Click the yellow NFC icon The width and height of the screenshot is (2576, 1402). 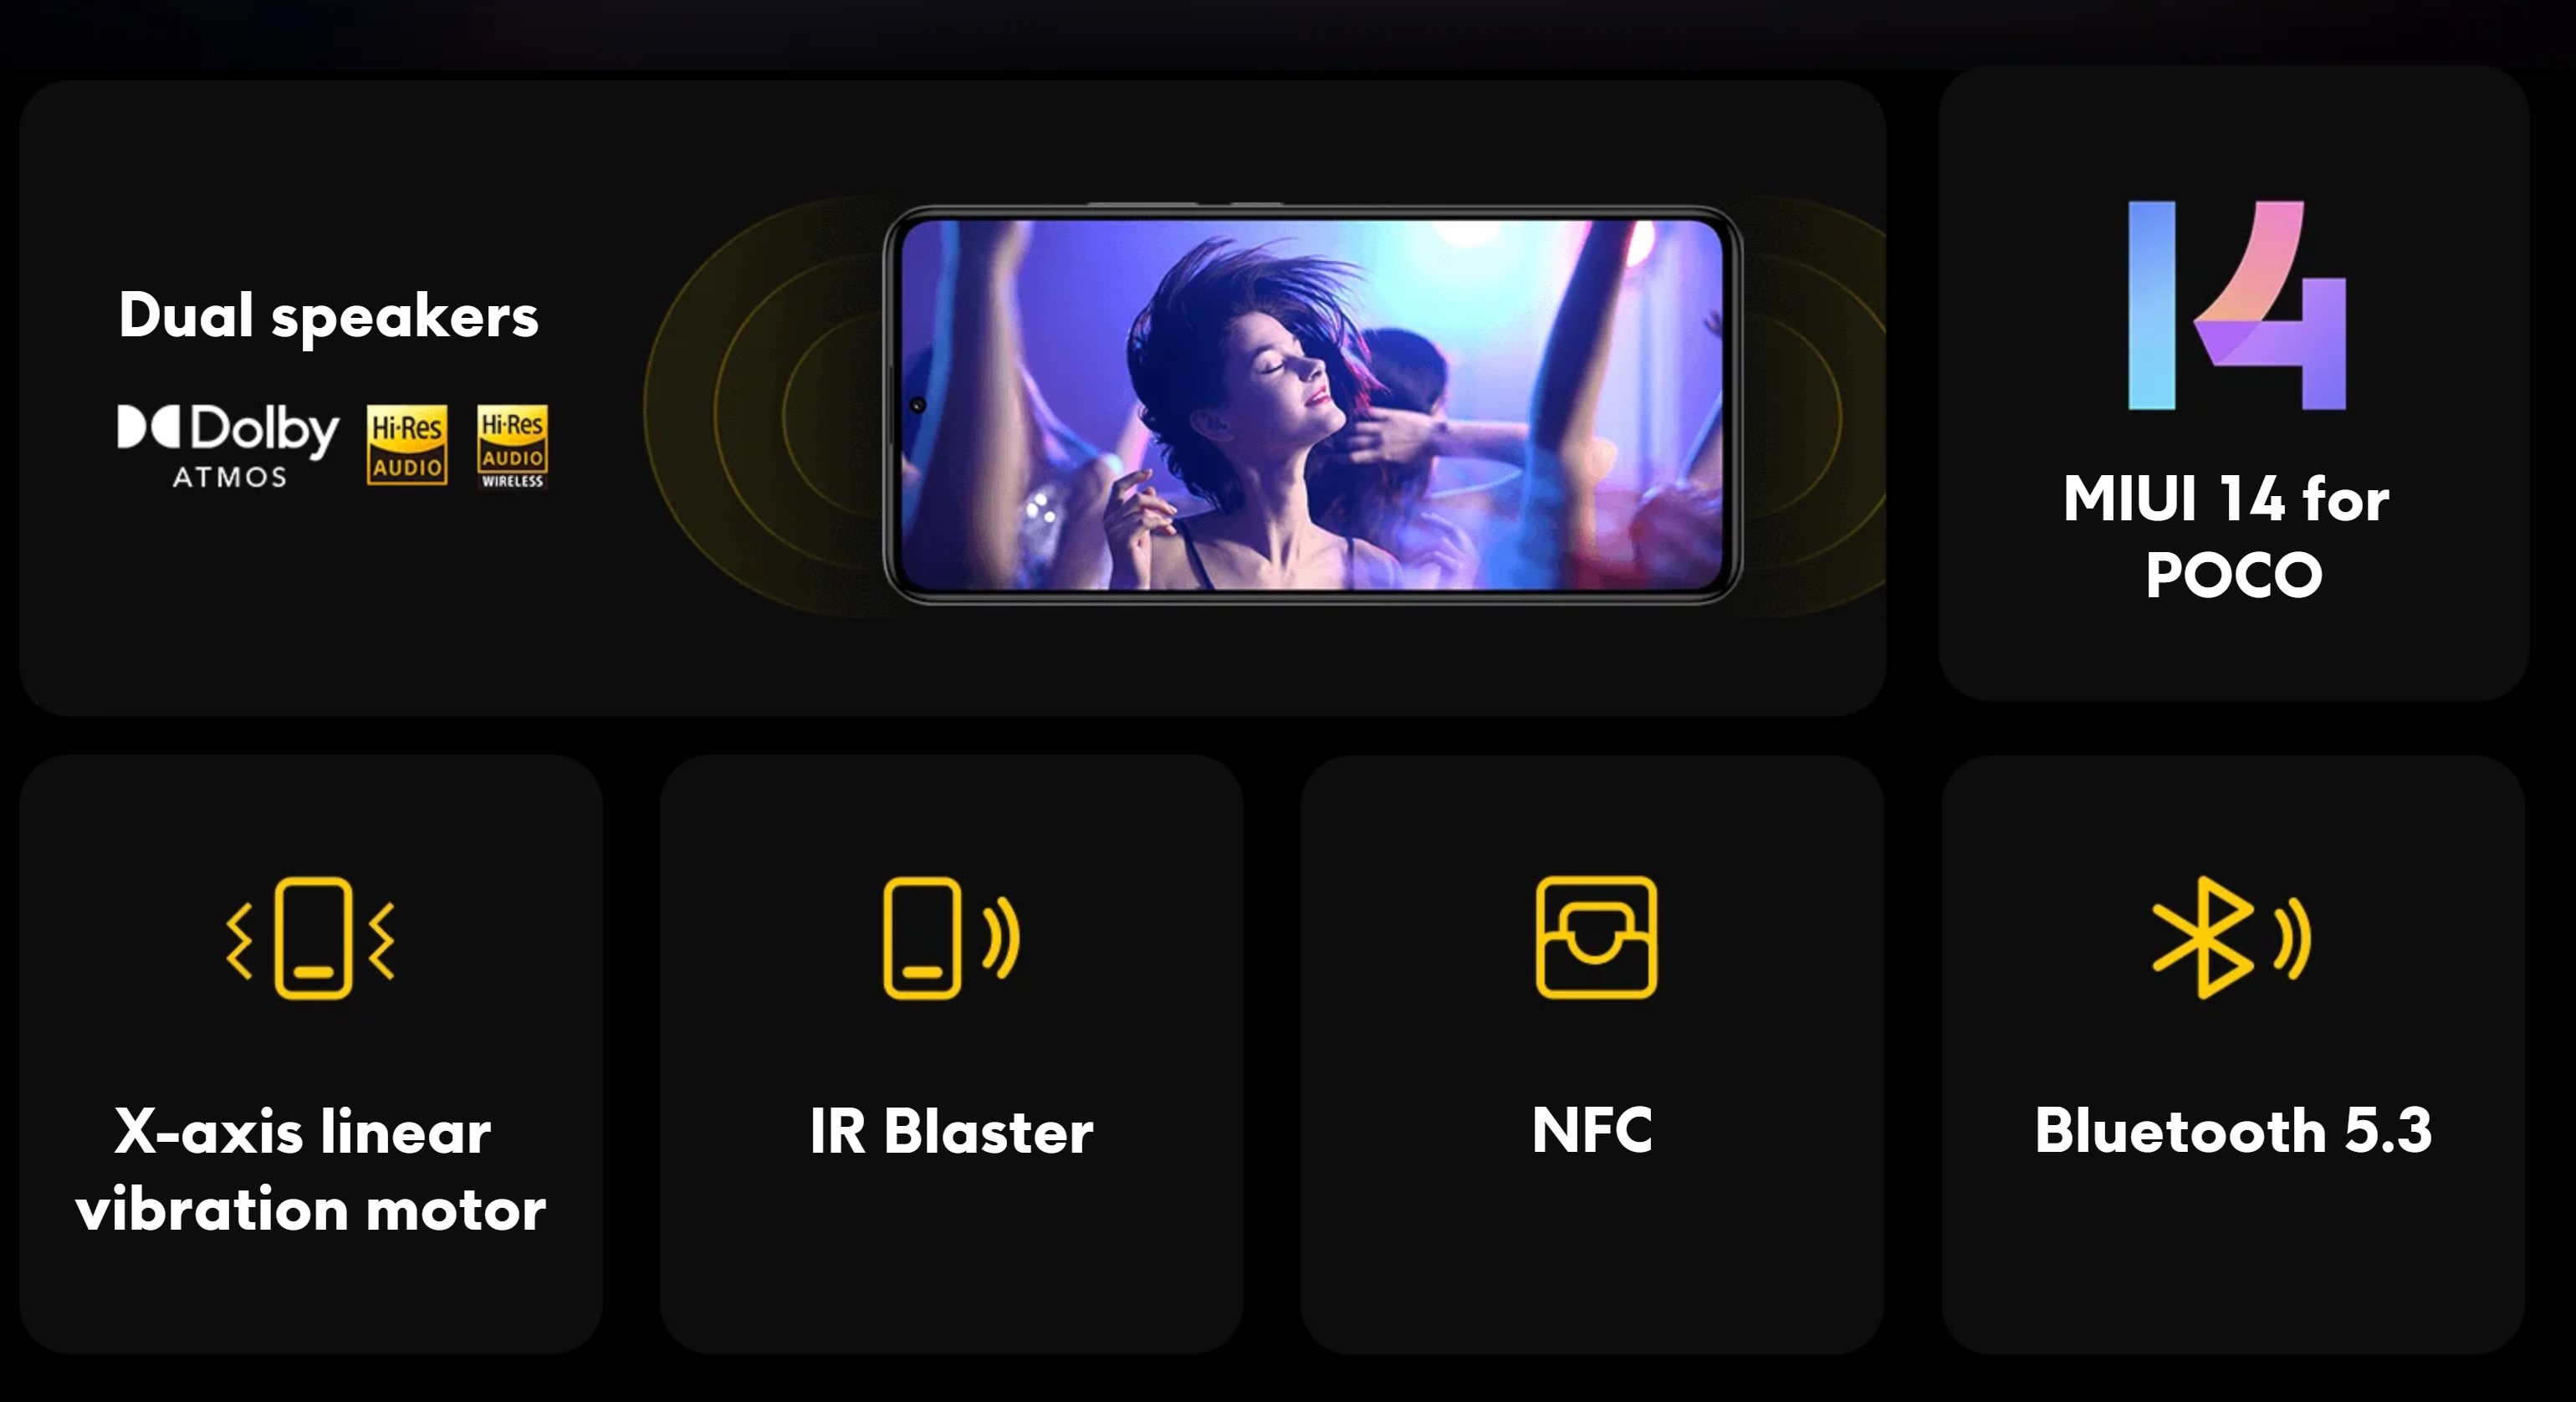[1596, 937]
